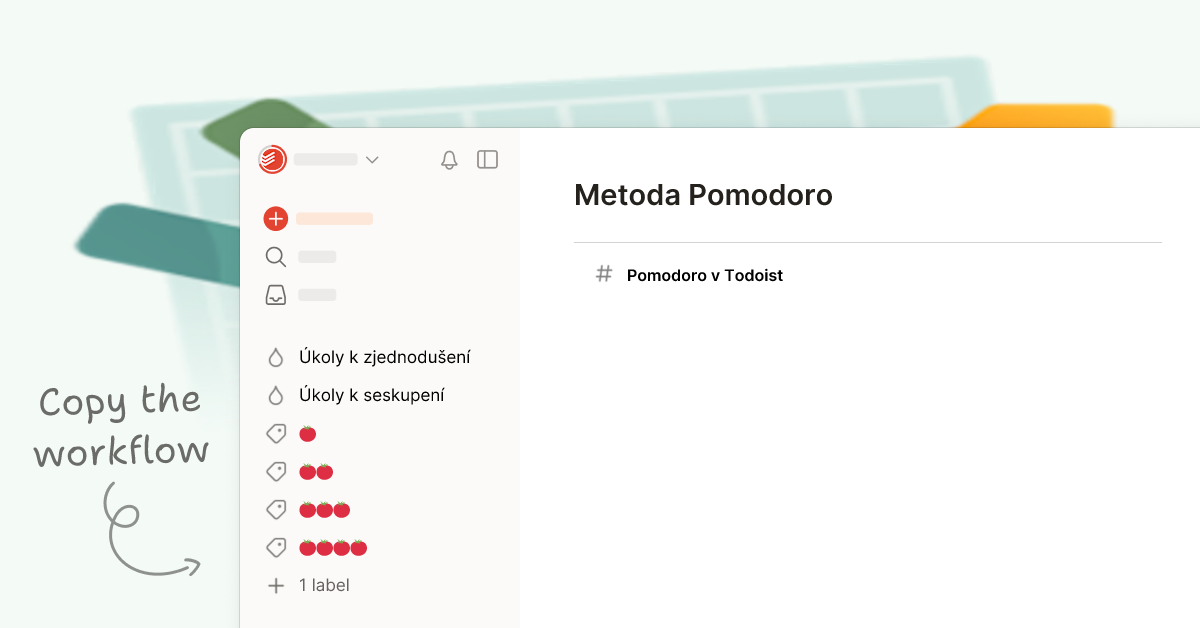Select the search magnifier icon
This screenshot has height=628, width=1200.
[x=275, y=256]
